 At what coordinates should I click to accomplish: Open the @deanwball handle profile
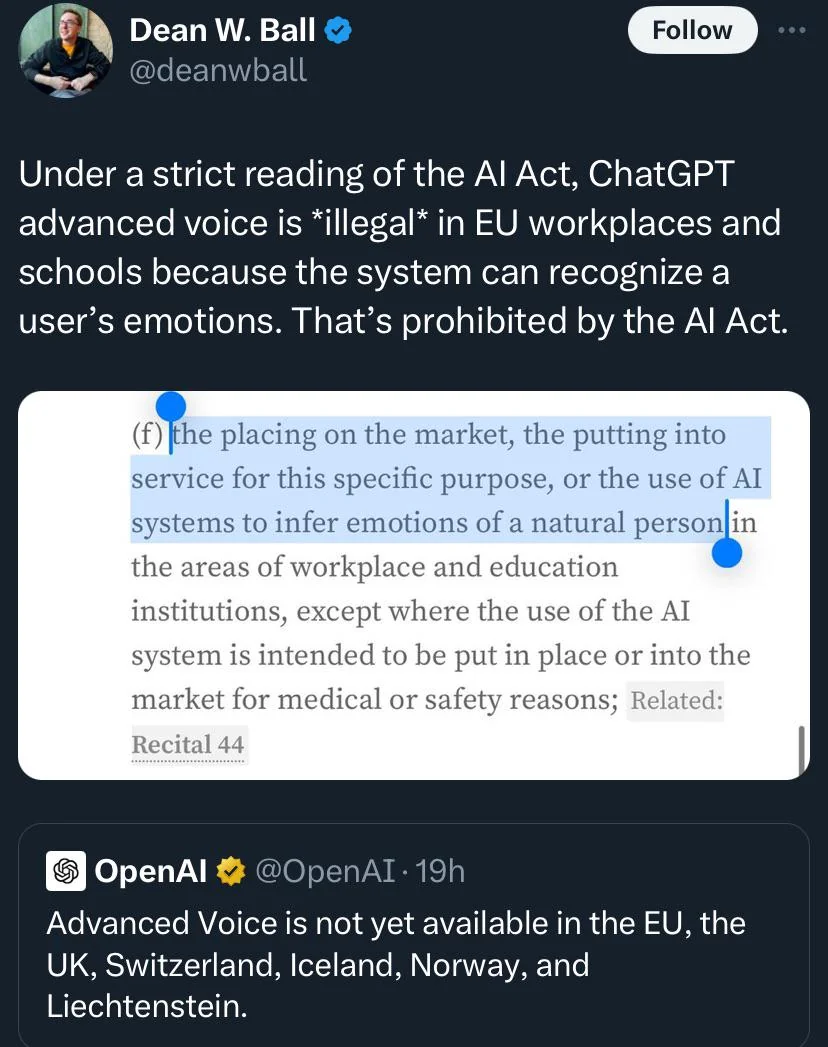click(218, 70)
